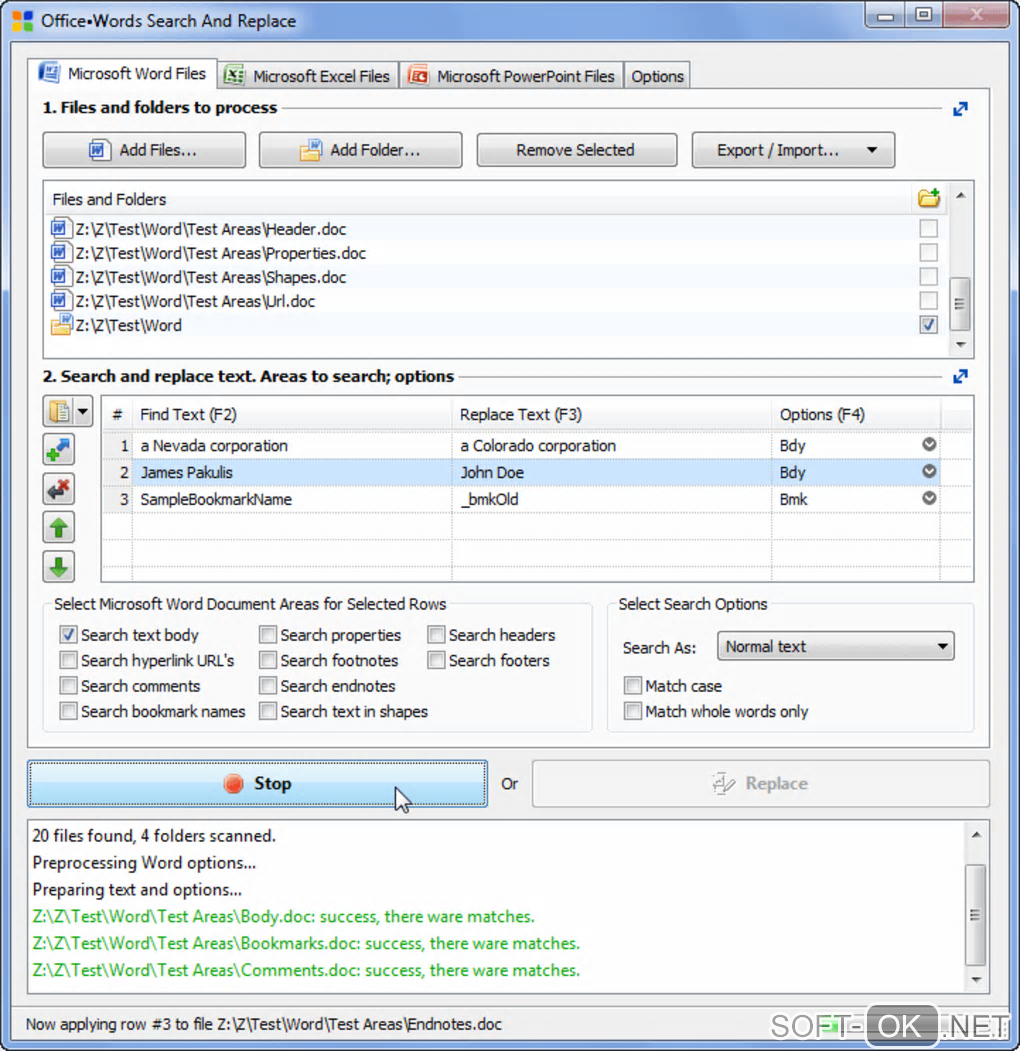The image size is (1020, 1051).
Task: Open the clipboard button's dropdown arrow
Action: coord(83,411)
